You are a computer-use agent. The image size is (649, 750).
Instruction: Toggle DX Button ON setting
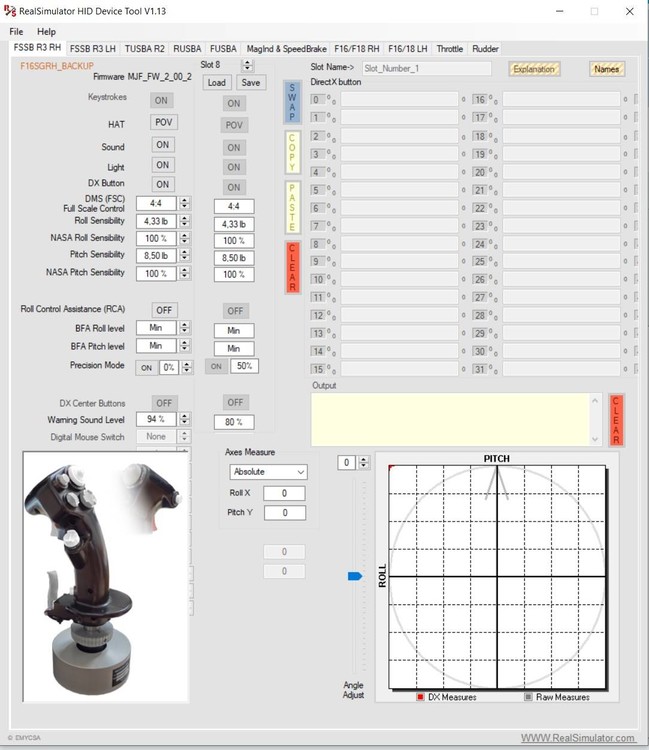tap(163, 184)
